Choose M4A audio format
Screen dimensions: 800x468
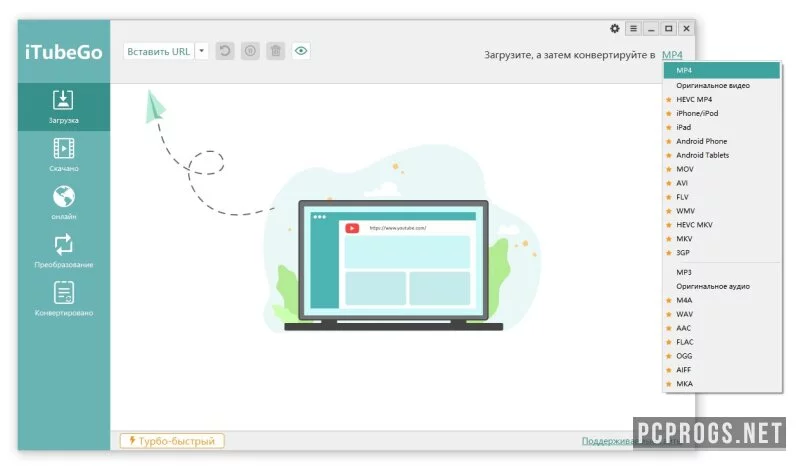pyautogui.click(x=721, y=300)
